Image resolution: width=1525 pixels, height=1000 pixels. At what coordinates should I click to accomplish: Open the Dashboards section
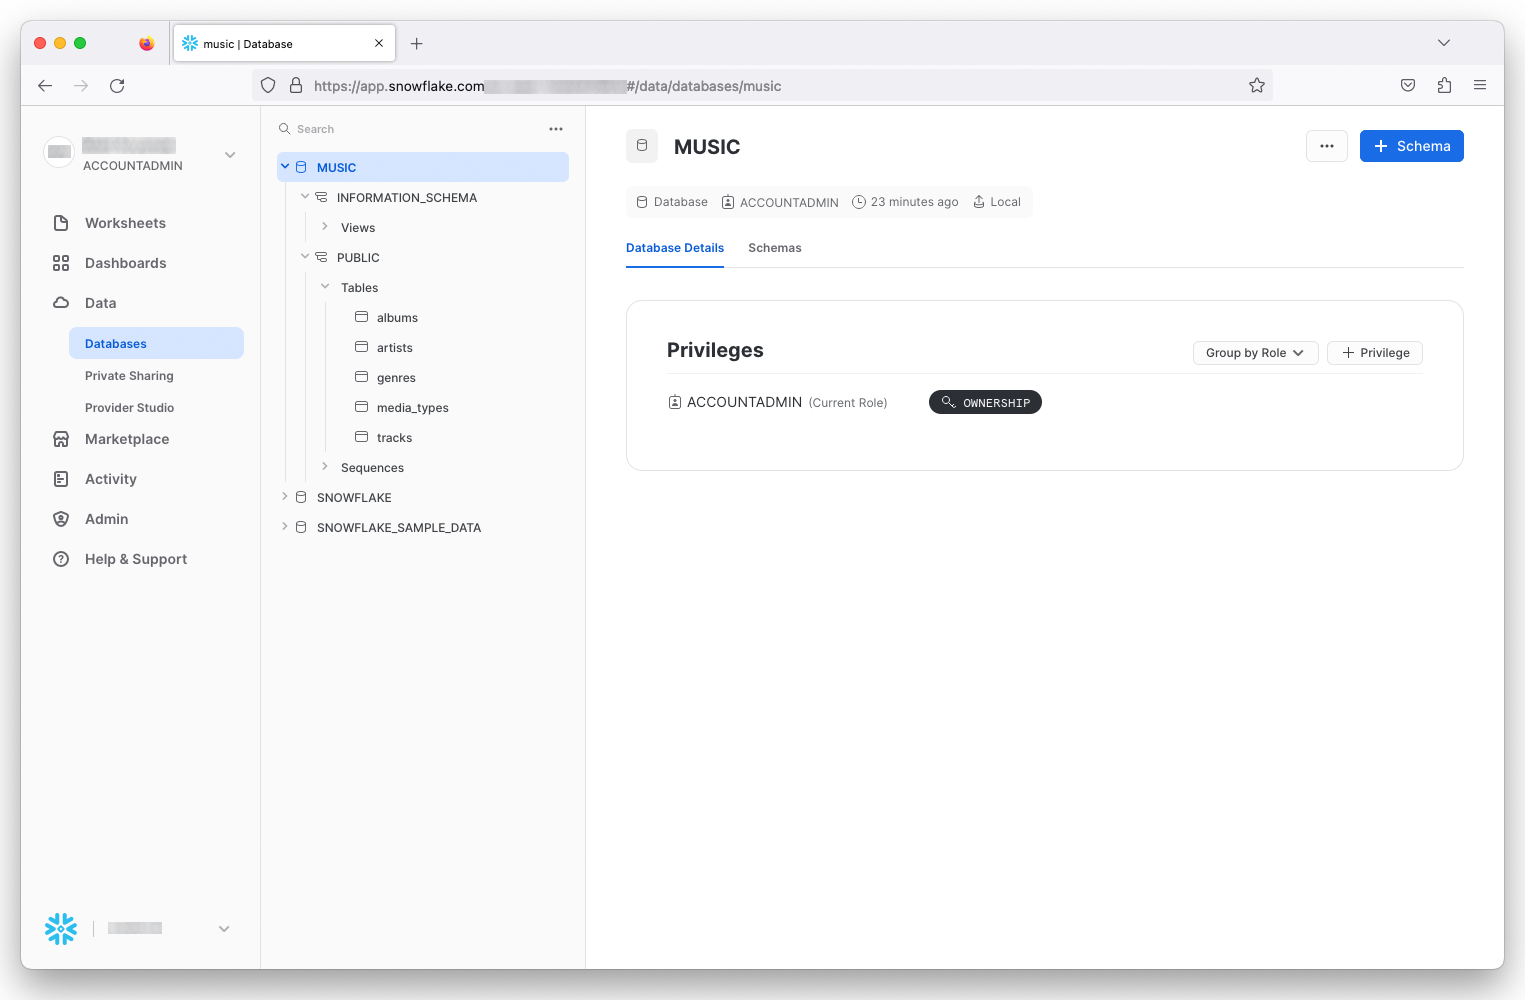click(x=125, y=263)
